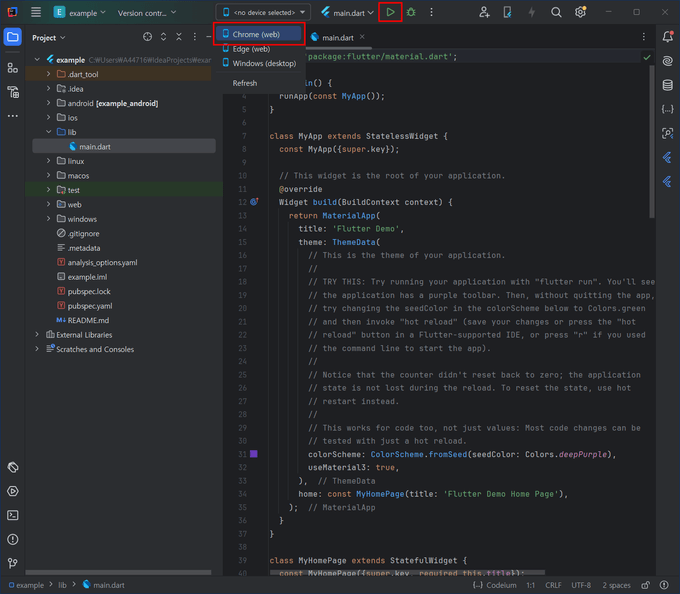Click the Search Everywhere magnifier icon
The width and height of the screenshot is (680, 594).
click(556, 13)
